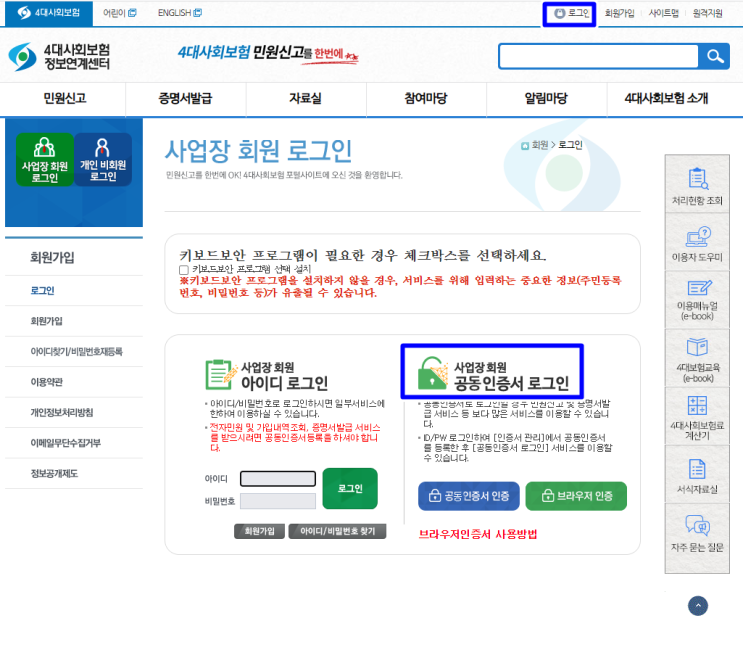Open 이메일무단수집거부 sidebar item
743x655 pixels.
point(65,443)
